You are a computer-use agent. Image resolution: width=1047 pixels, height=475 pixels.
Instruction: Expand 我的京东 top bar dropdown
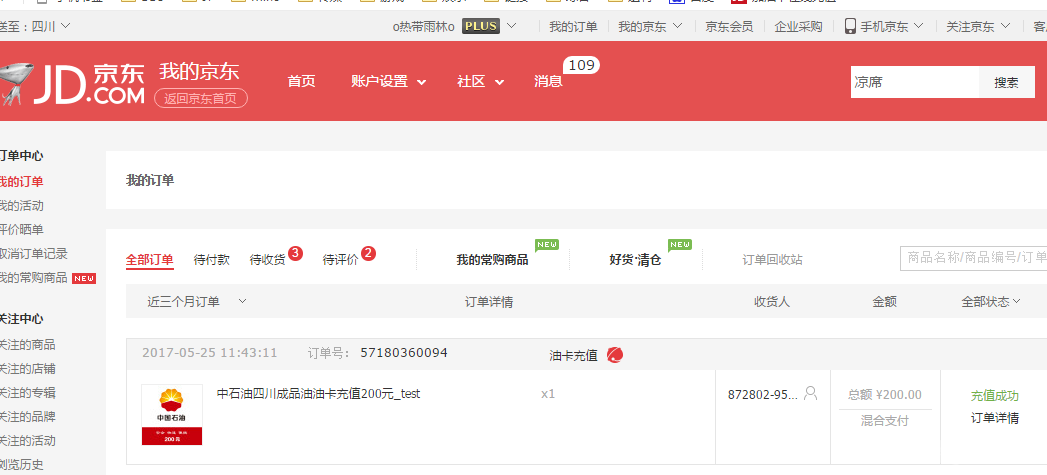(650, 26)
